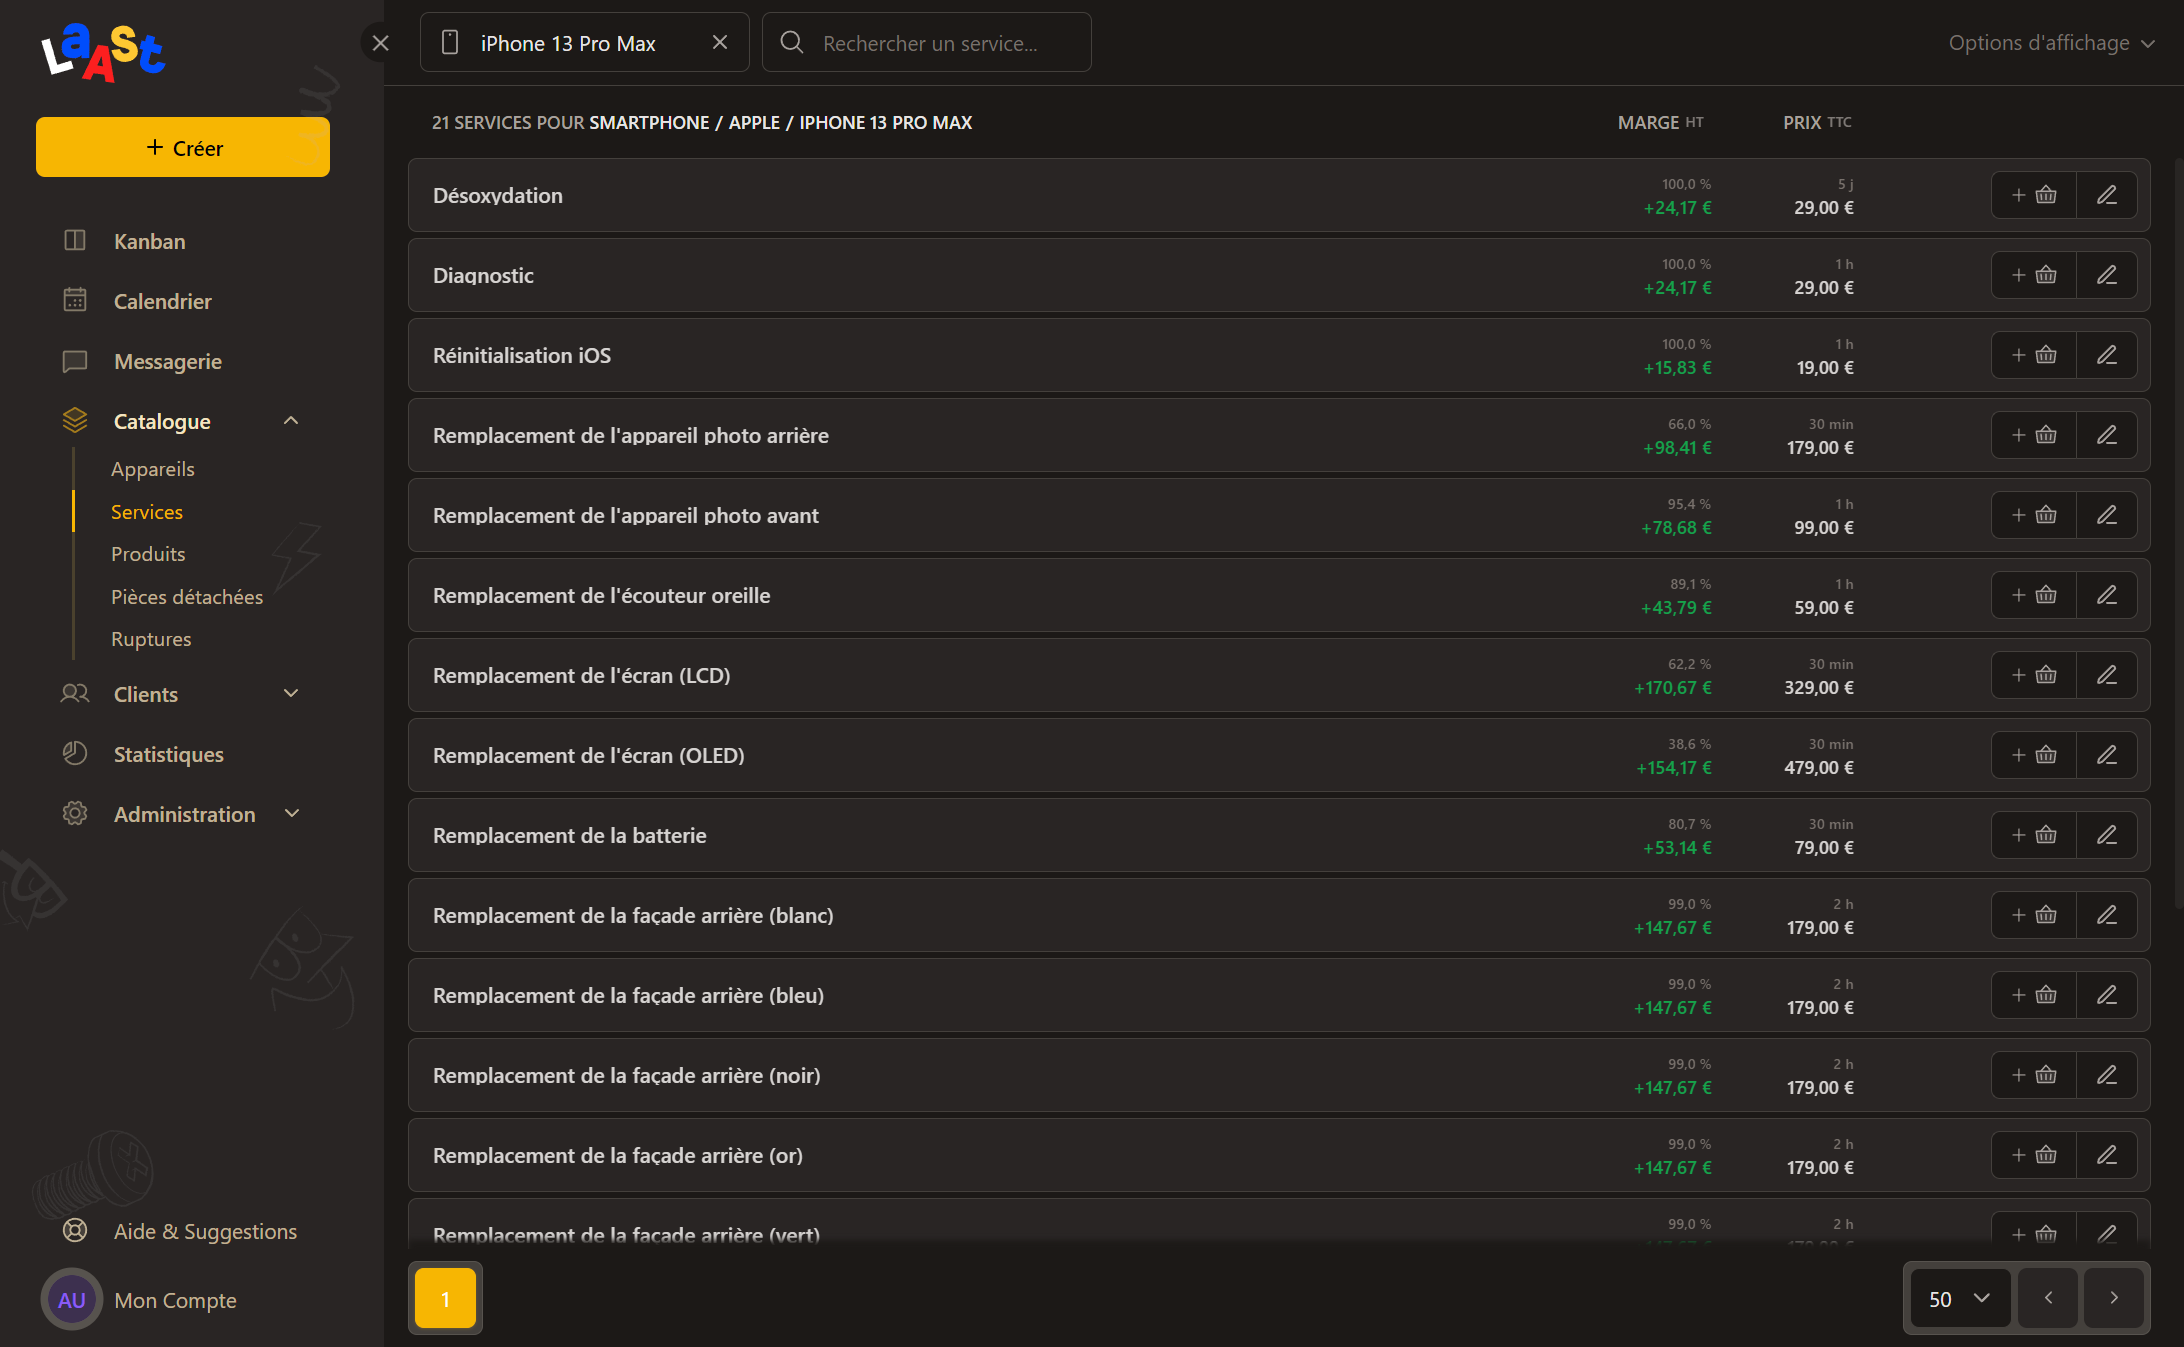Go to page 1

coord(445,1298)
